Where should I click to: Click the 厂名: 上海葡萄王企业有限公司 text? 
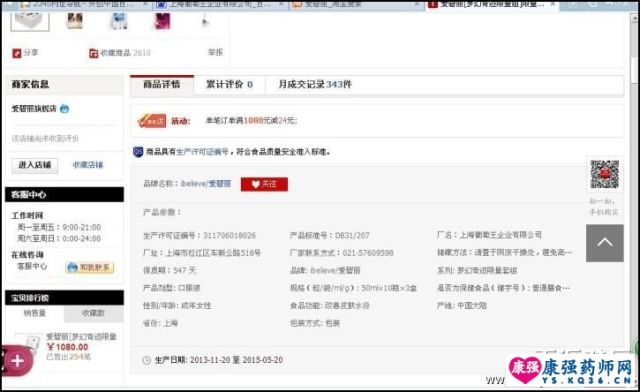pos(489,235)
